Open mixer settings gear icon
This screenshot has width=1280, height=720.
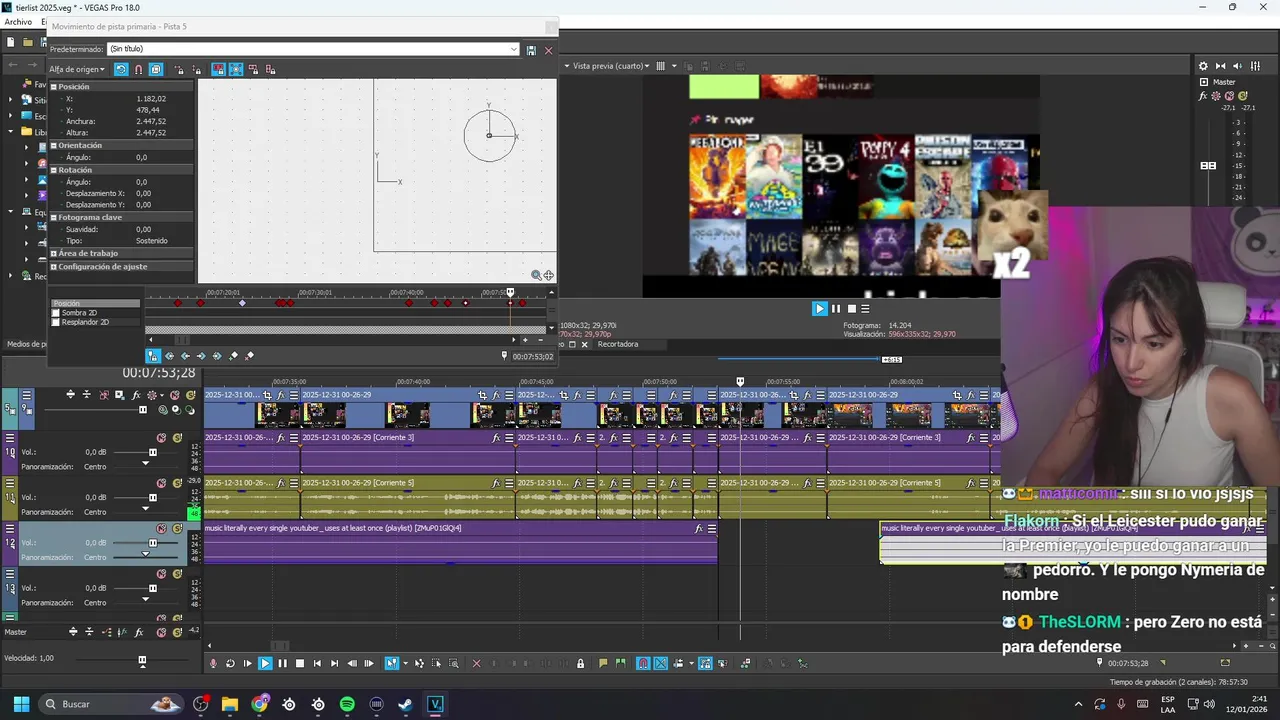(x=1203, y=66)
